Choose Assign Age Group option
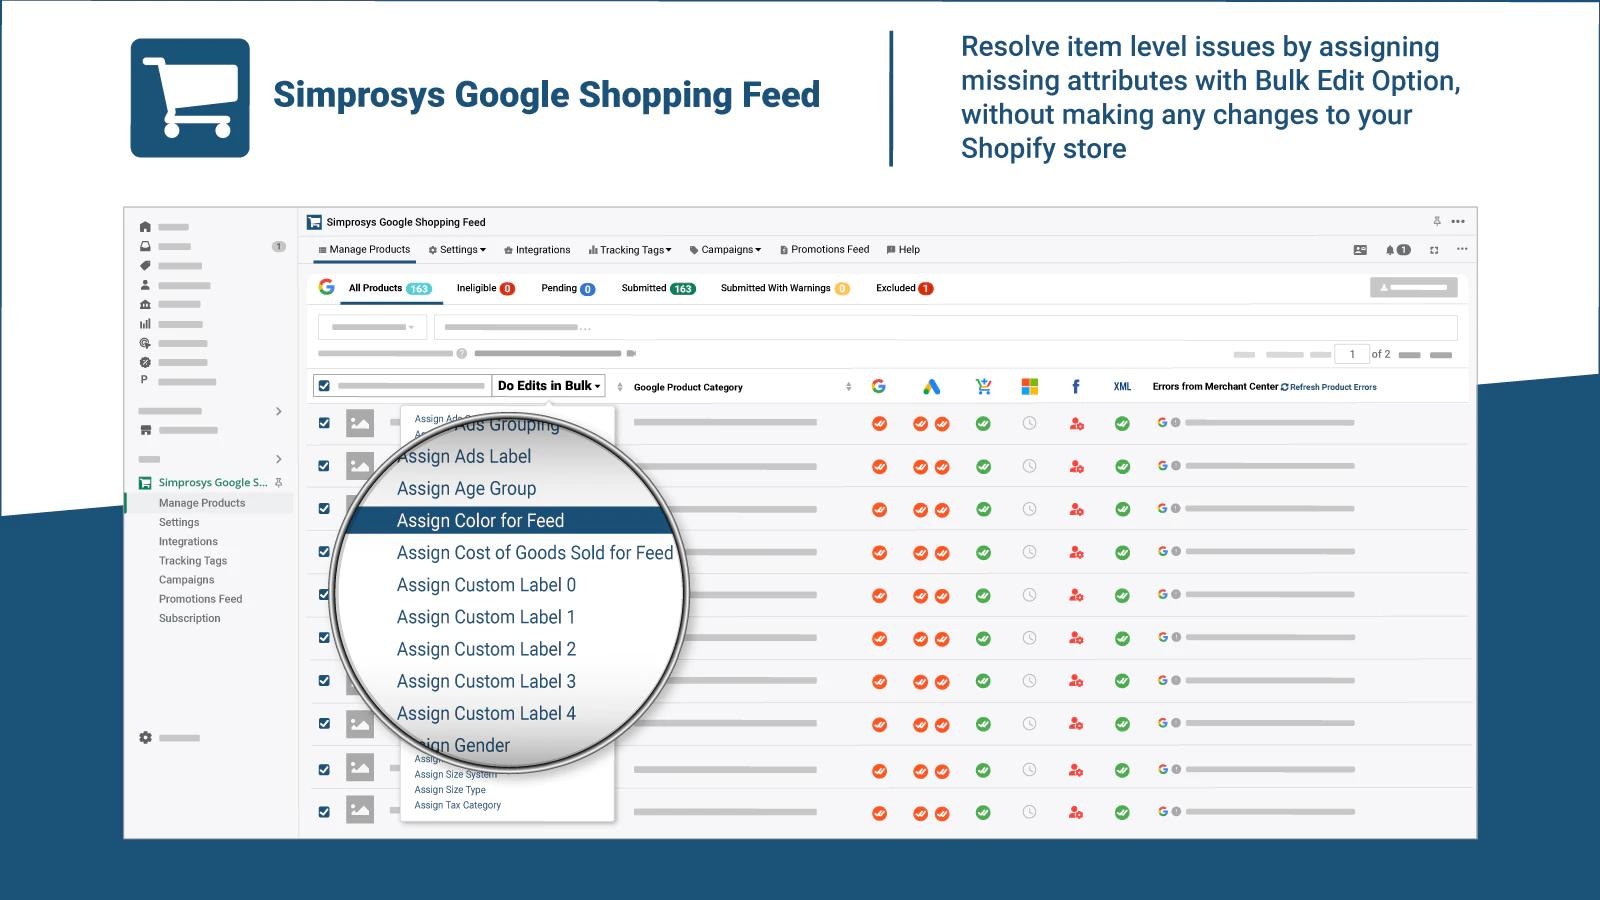This screenshot has width=1600, height=900. tap(466, 488)
